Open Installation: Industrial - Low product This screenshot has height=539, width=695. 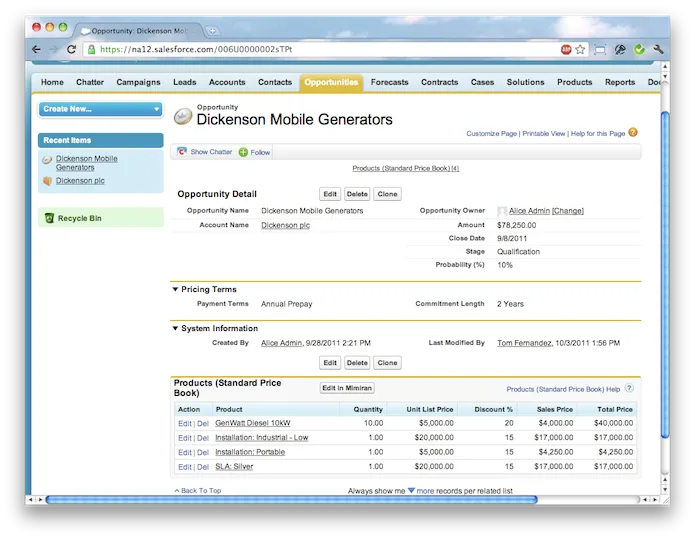(262, 438)
